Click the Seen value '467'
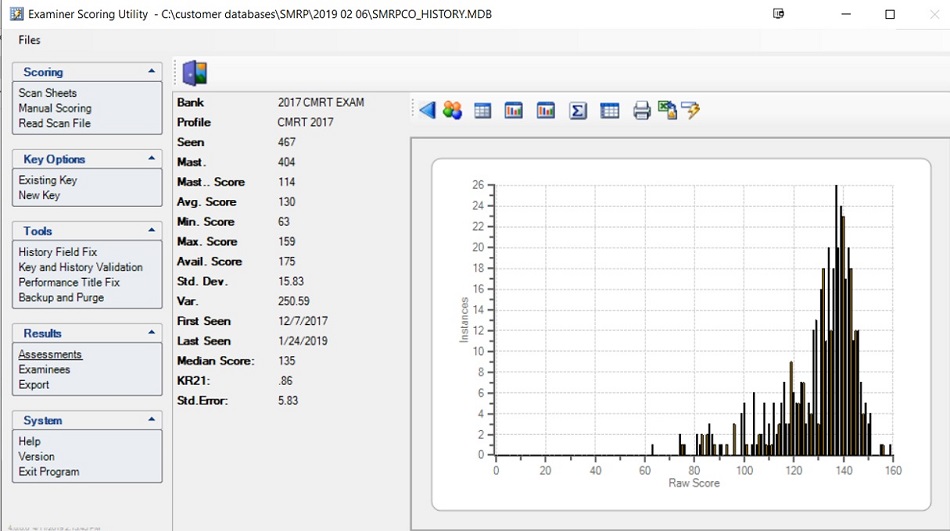 pos(287,142)
